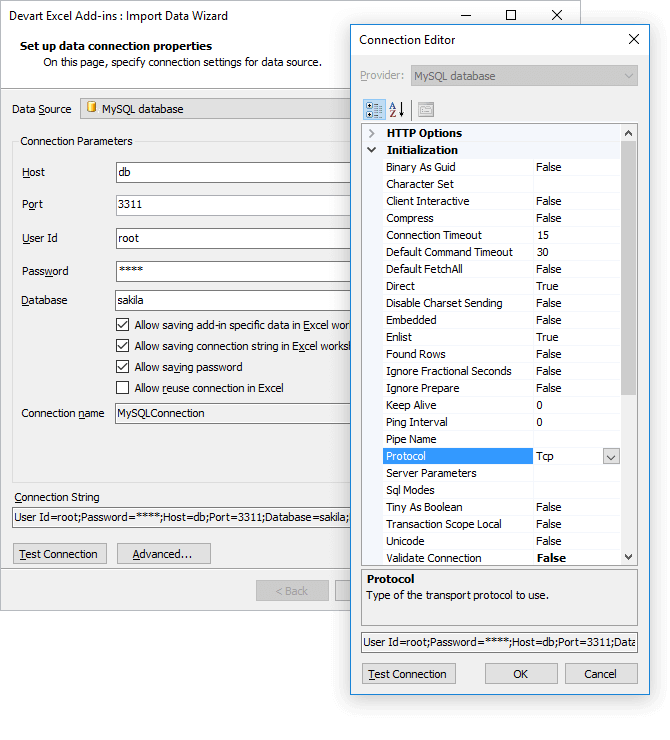Select the highlighted Protocol property
This screenshot has height=740, width=670.
[x=458, y=456]
